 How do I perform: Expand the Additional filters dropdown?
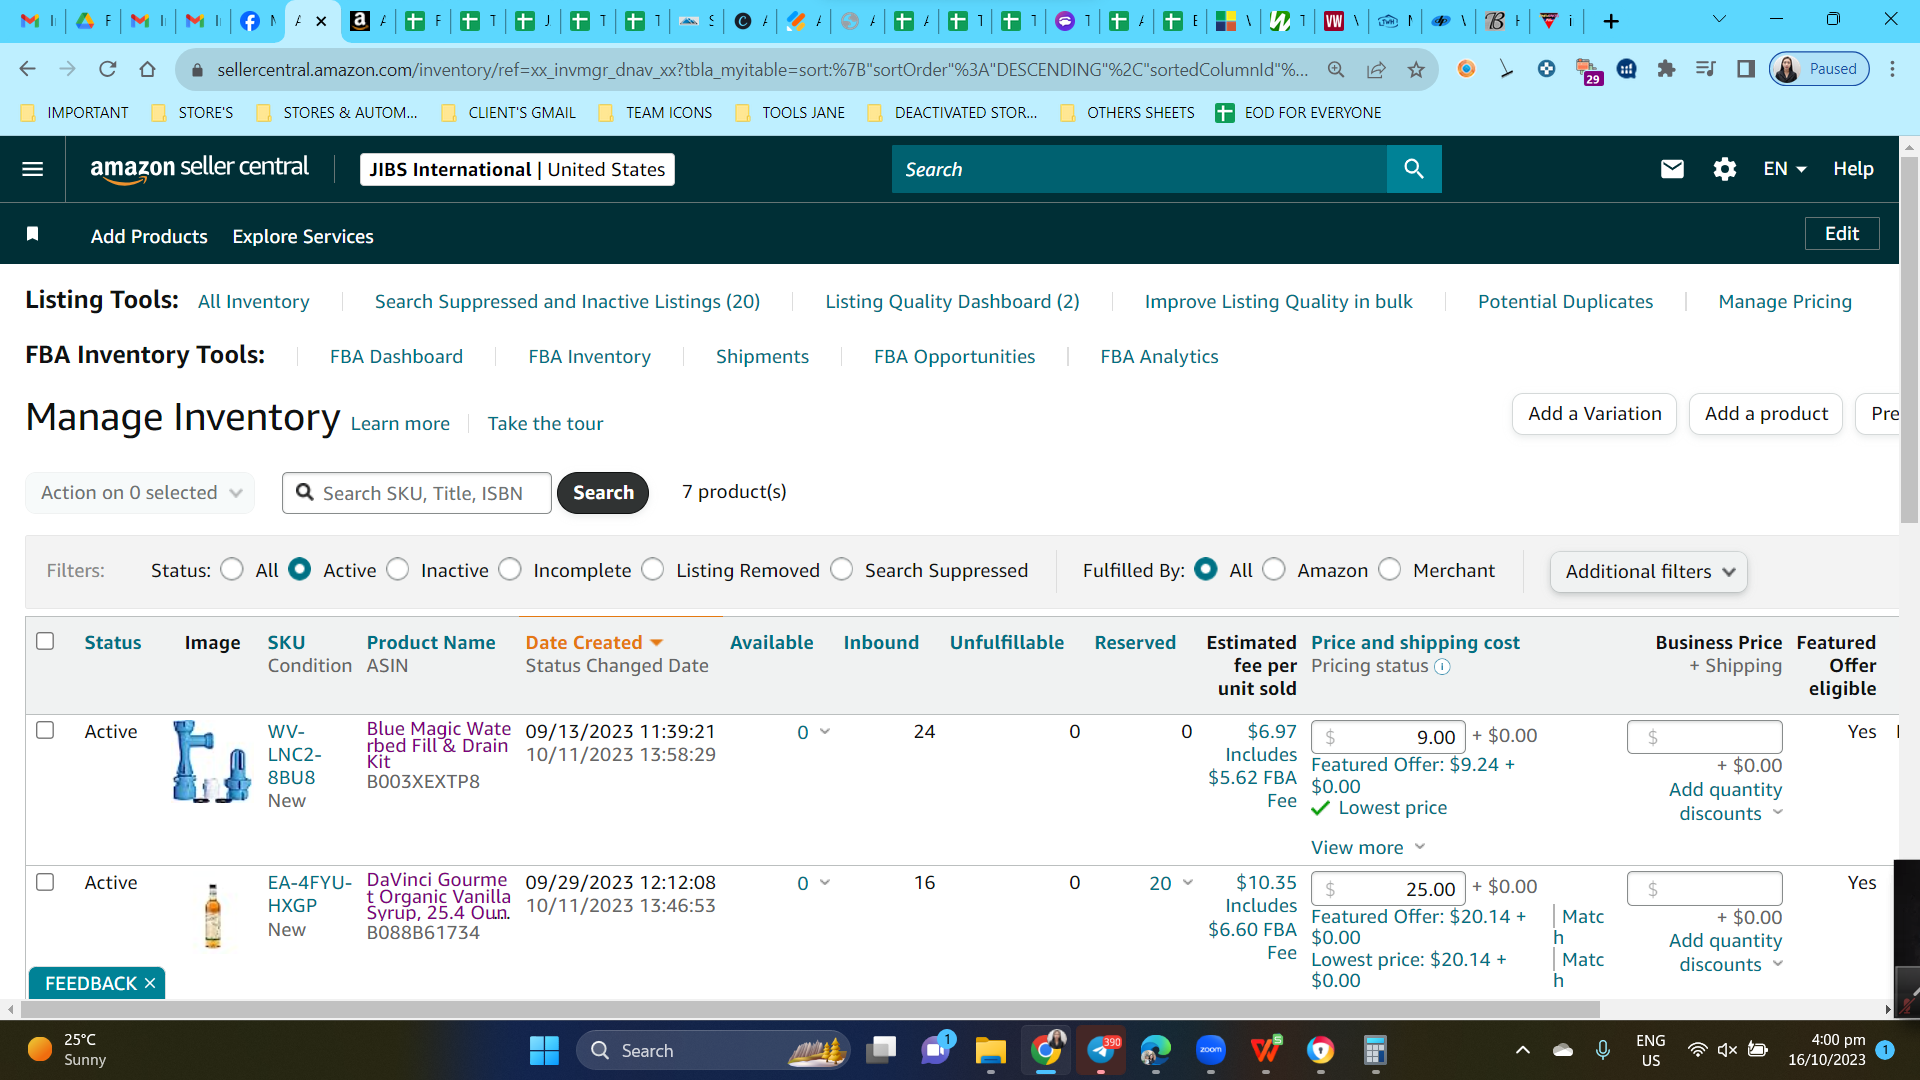click(1648, 572)
